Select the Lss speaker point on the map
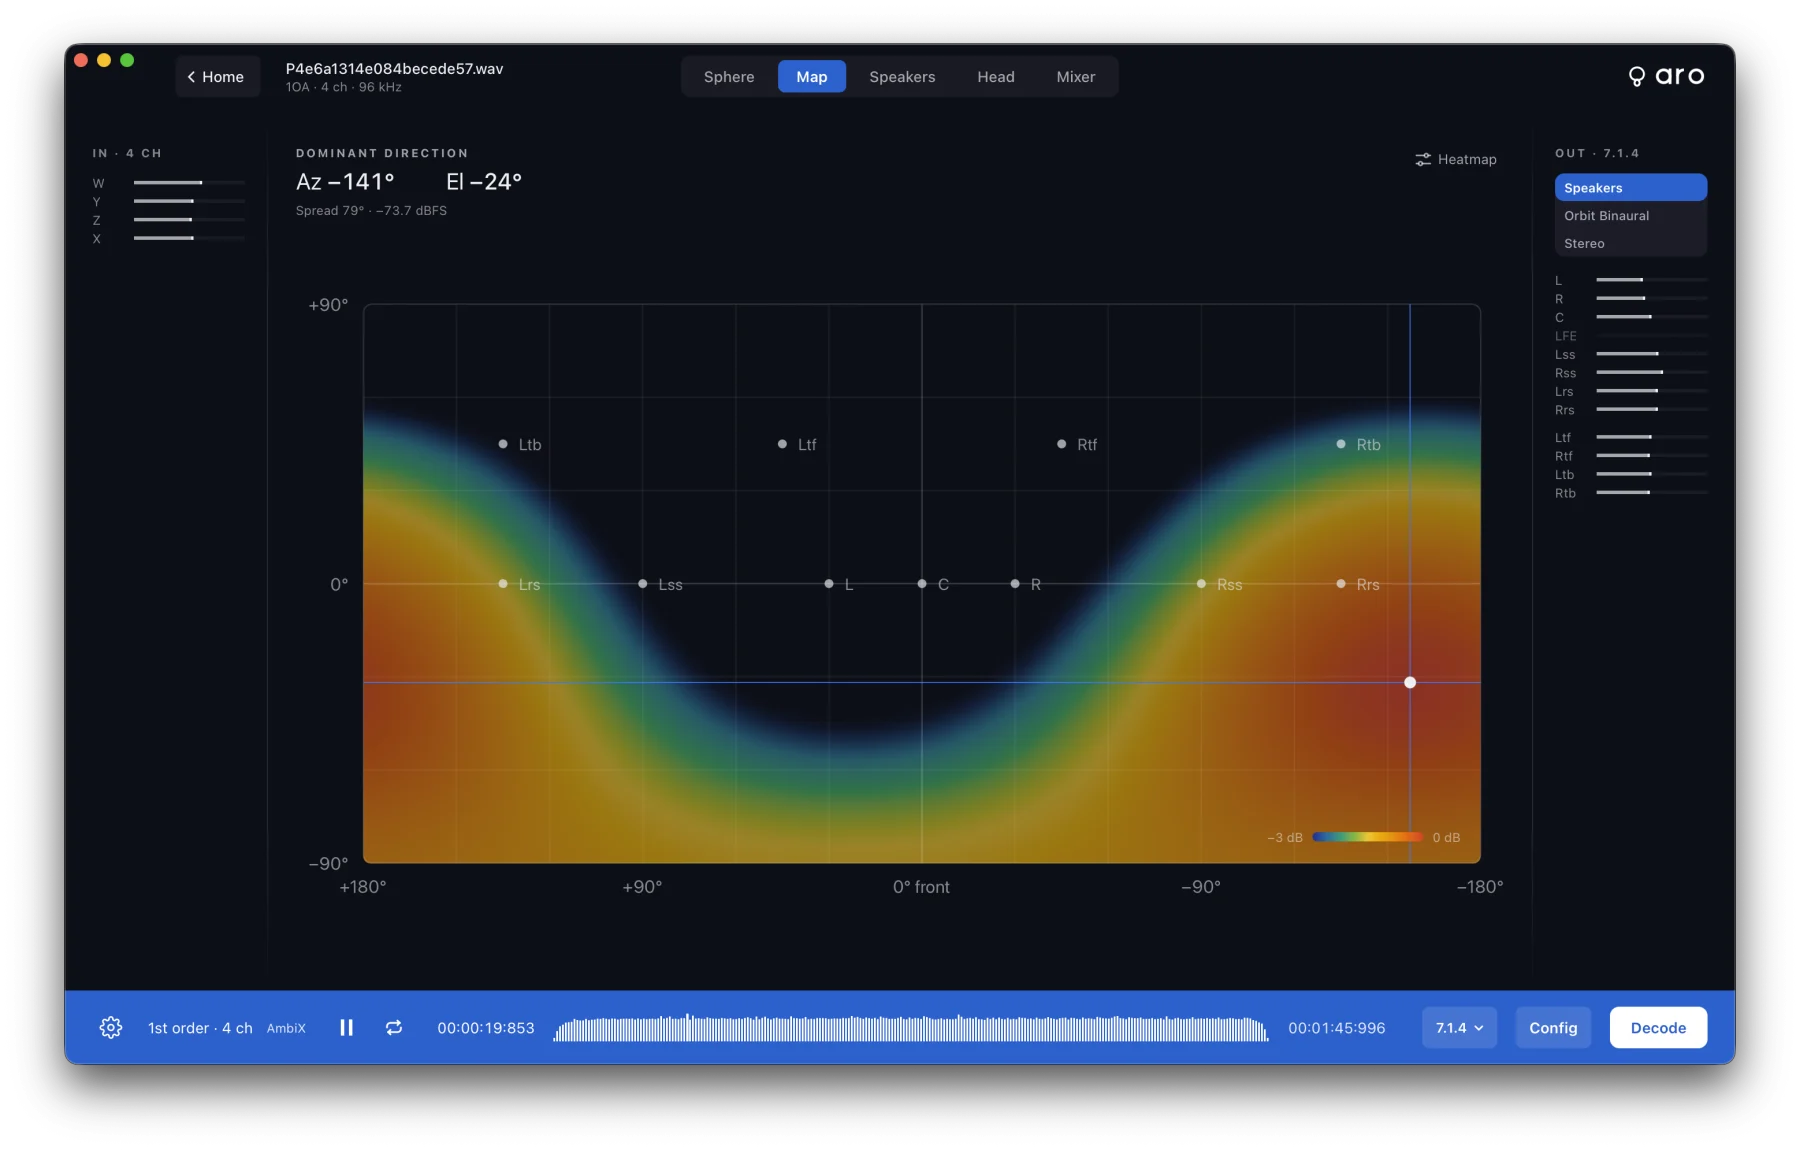The width and height of the screenshot is (1800, 1150). [x=643, y=584]
